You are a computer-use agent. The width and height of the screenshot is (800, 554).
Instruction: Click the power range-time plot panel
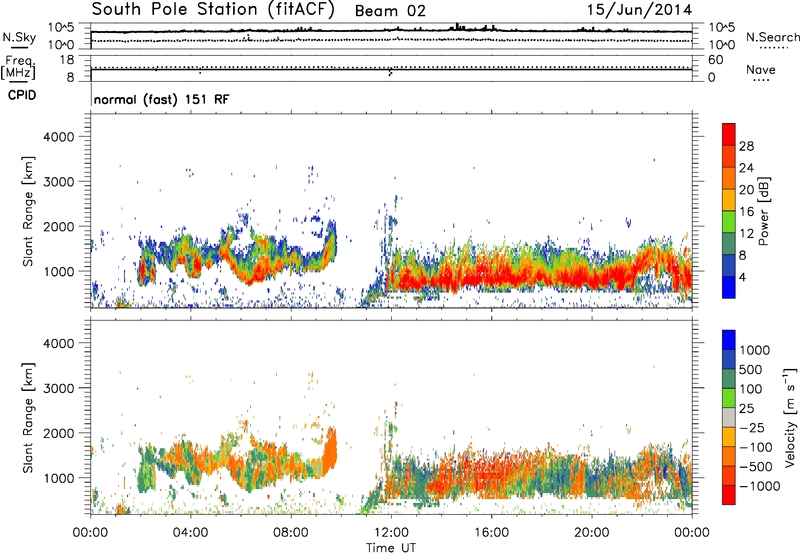[391, 210]
